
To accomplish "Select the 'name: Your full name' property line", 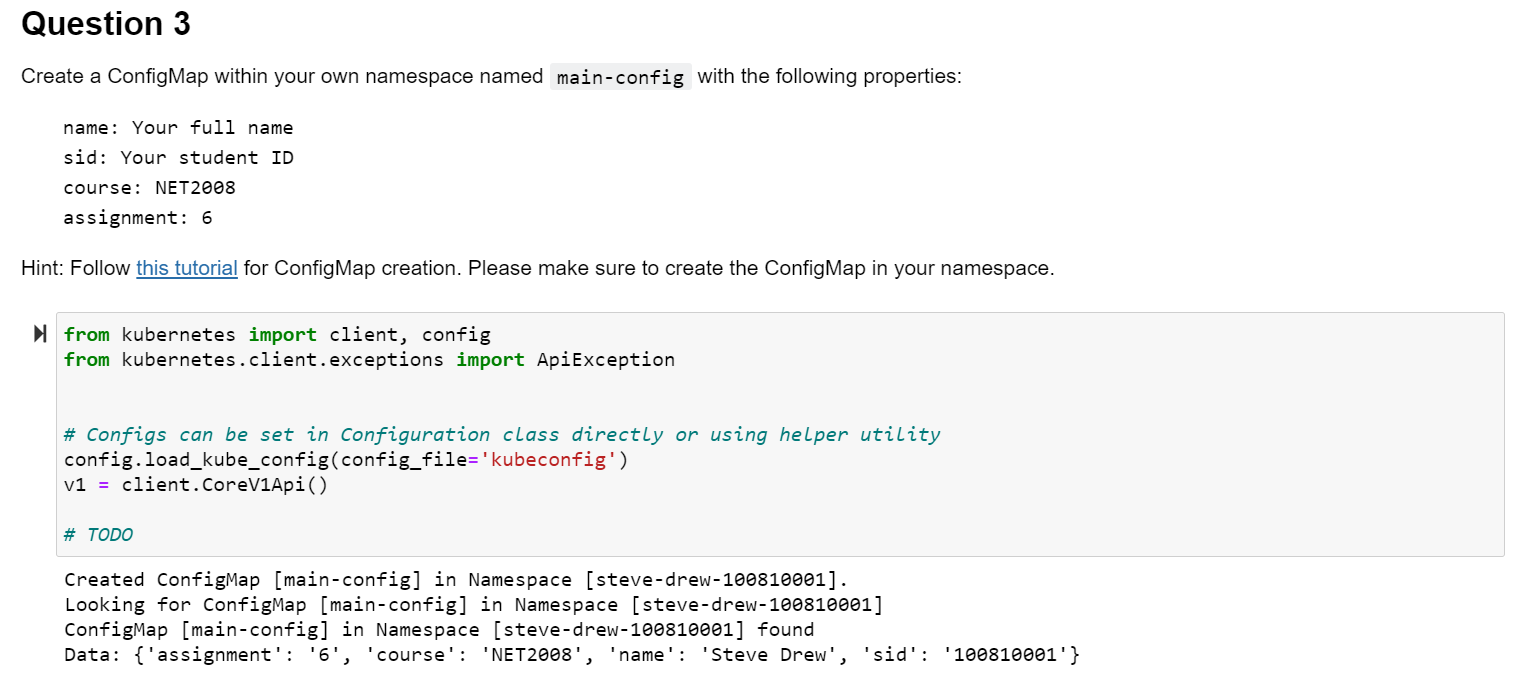I will click(x=178, y=127).
